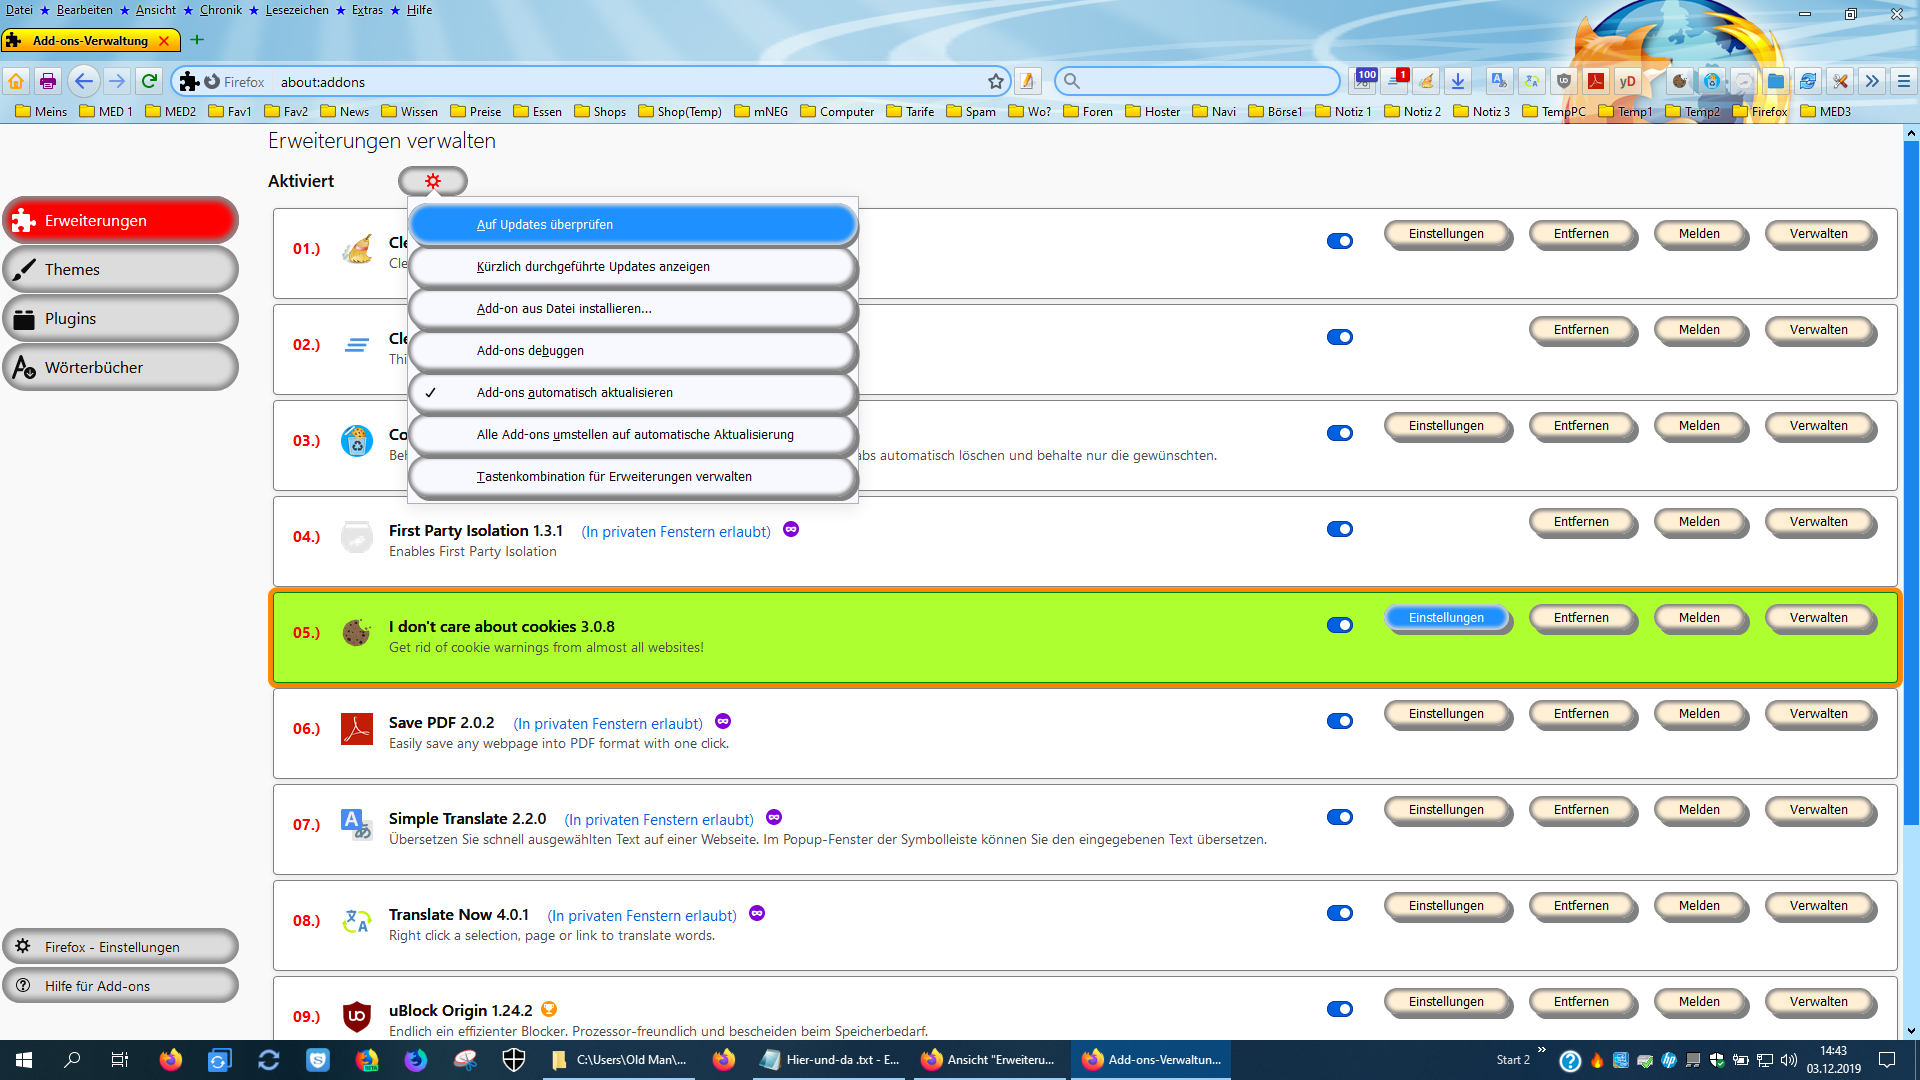Disable the First Party Isolation toggle
Viewport: 1920px width, 1080px height.
[1339, 529]
